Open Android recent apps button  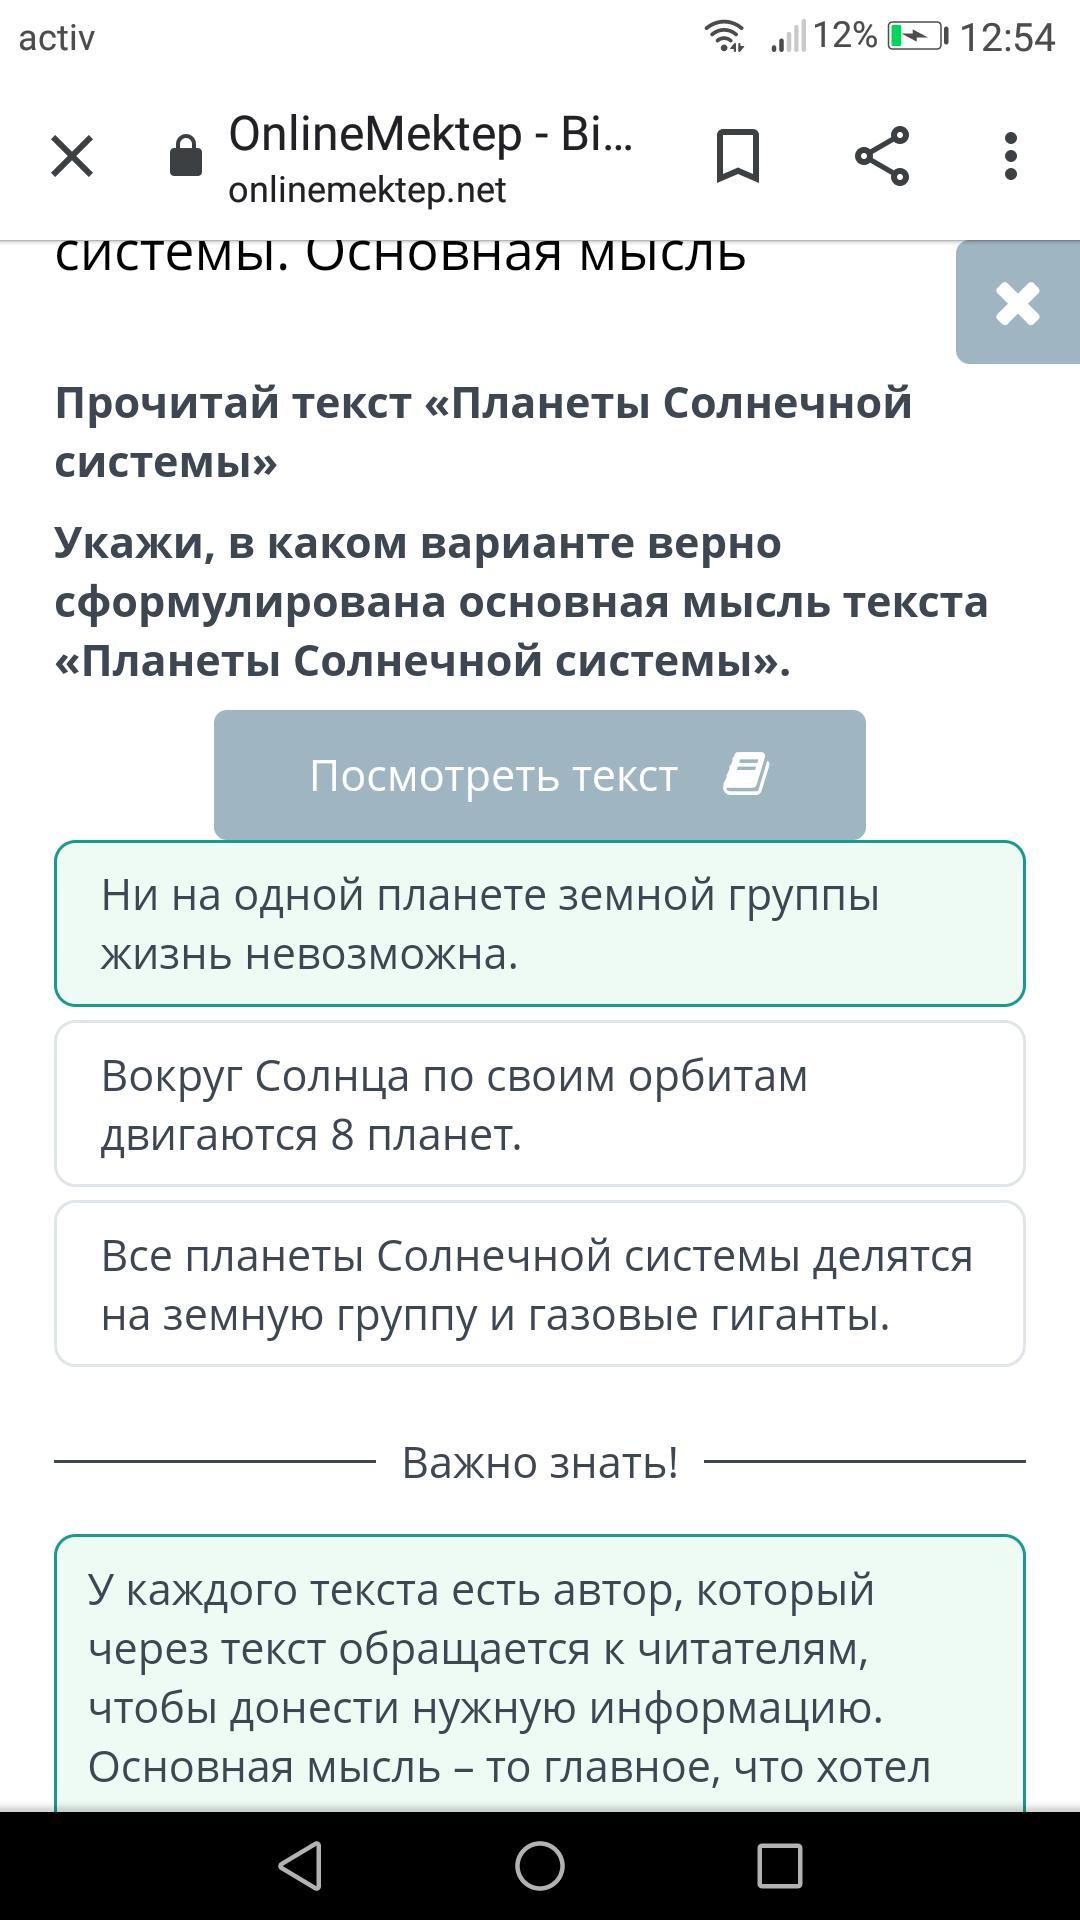780,1866
